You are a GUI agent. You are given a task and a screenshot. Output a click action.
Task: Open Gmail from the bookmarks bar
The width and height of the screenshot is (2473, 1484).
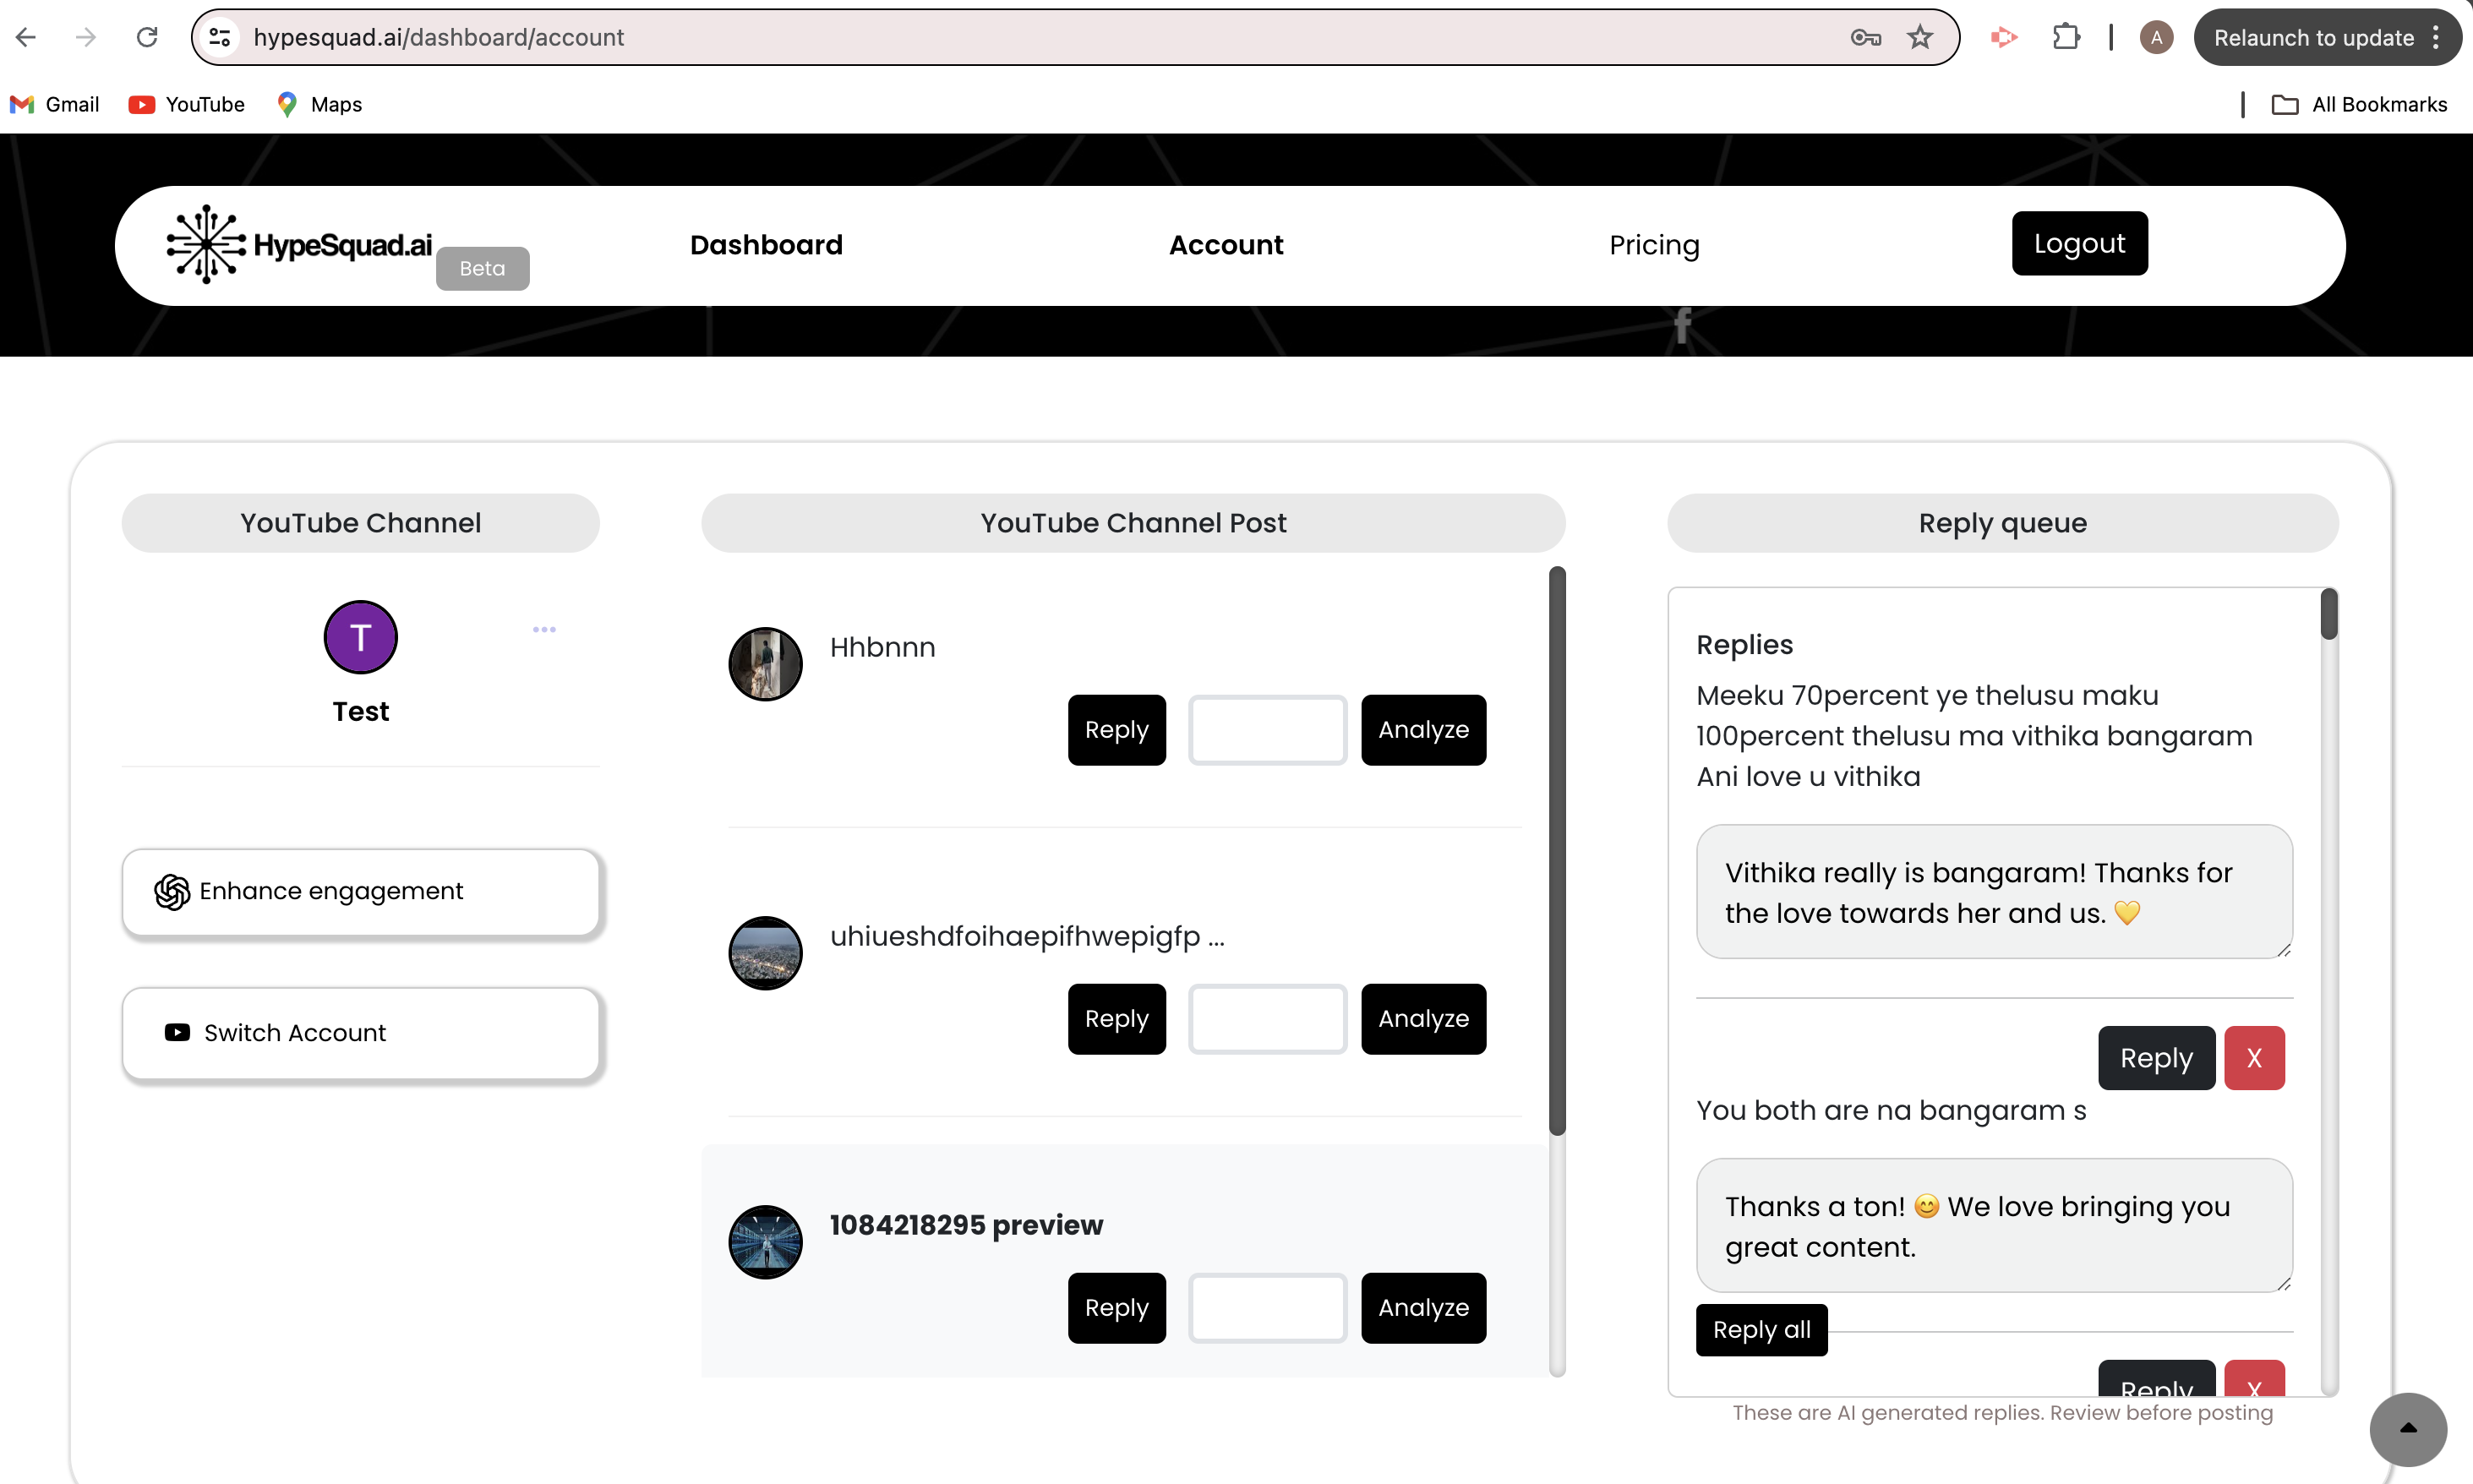(x=54, y=104)
